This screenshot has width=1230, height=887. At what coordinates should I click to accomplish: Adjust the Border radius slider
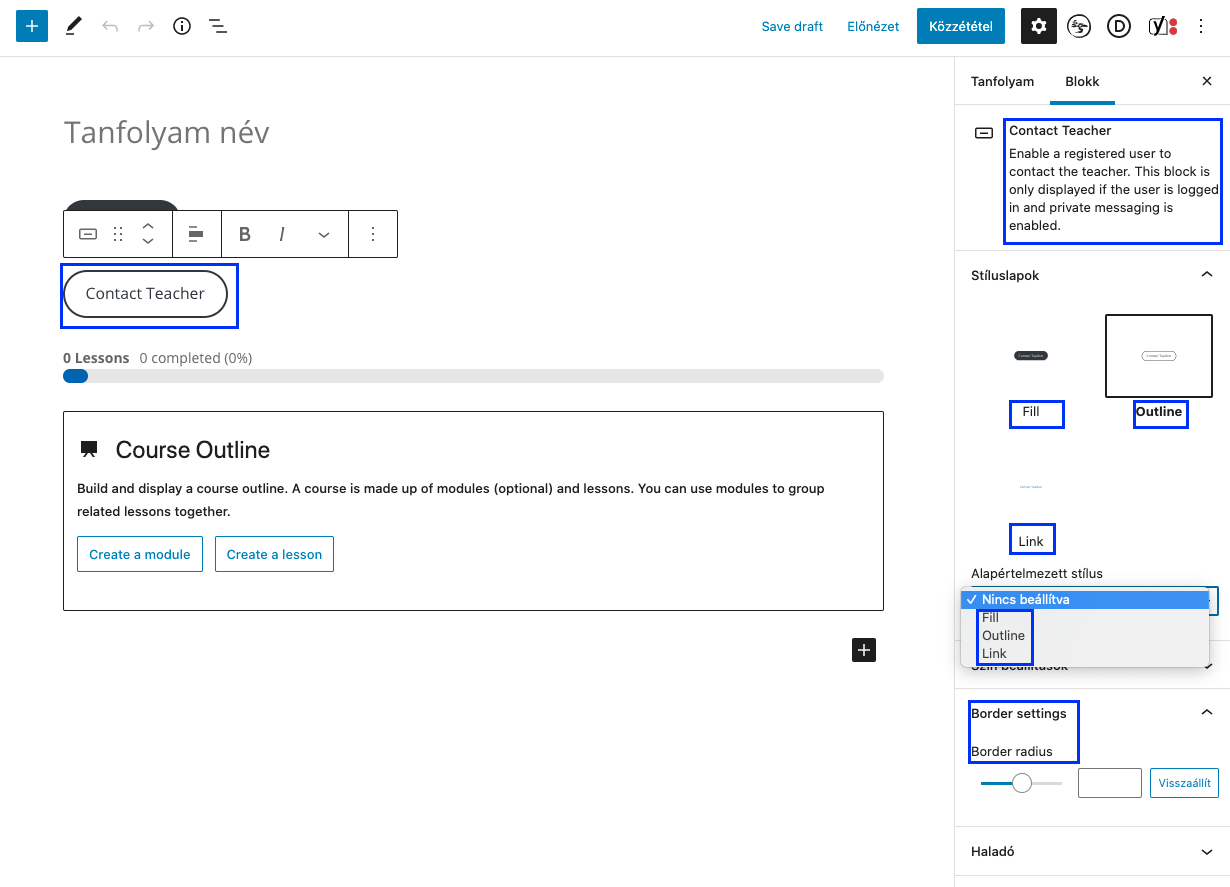1021,785
